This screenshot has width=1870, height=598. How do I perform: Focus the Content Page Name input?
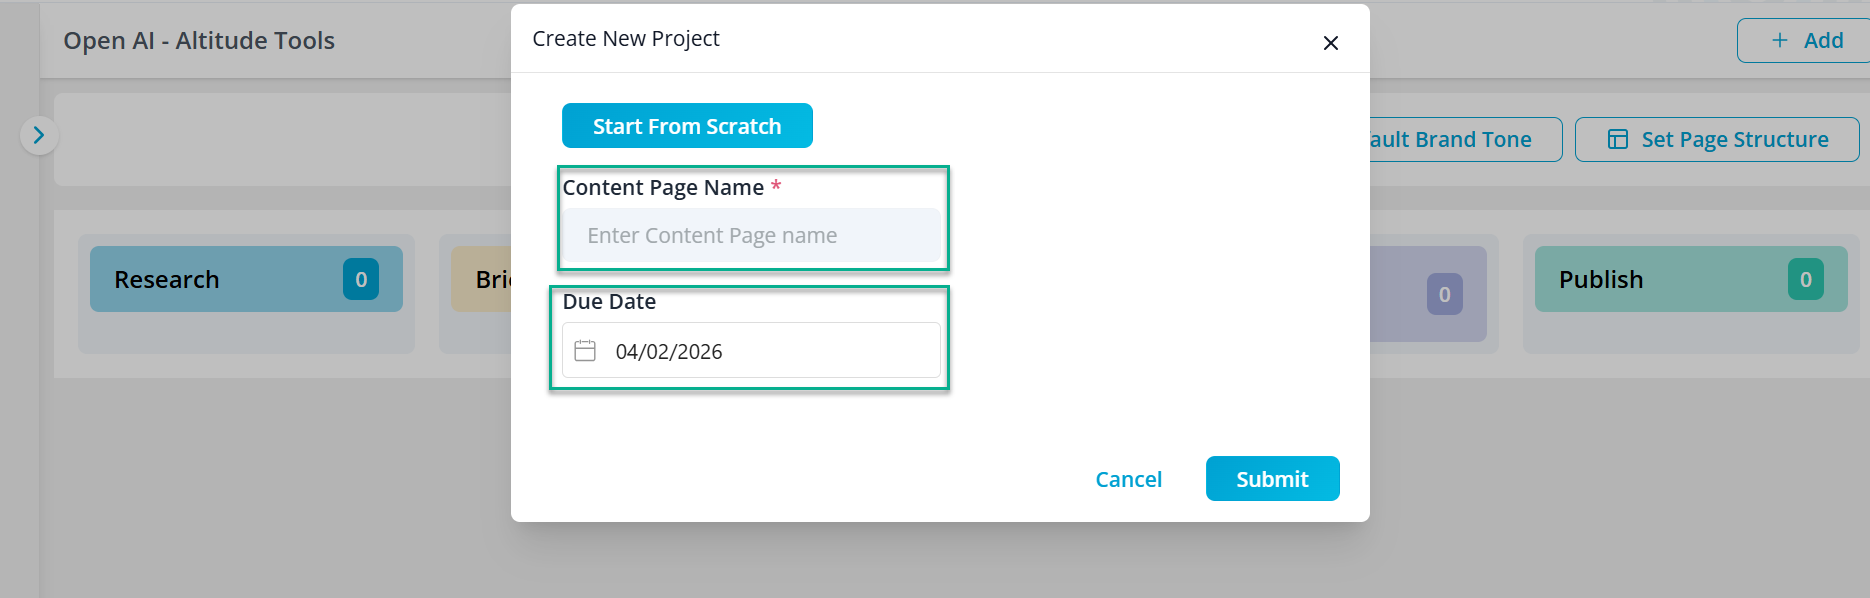[x=750, y=236]
